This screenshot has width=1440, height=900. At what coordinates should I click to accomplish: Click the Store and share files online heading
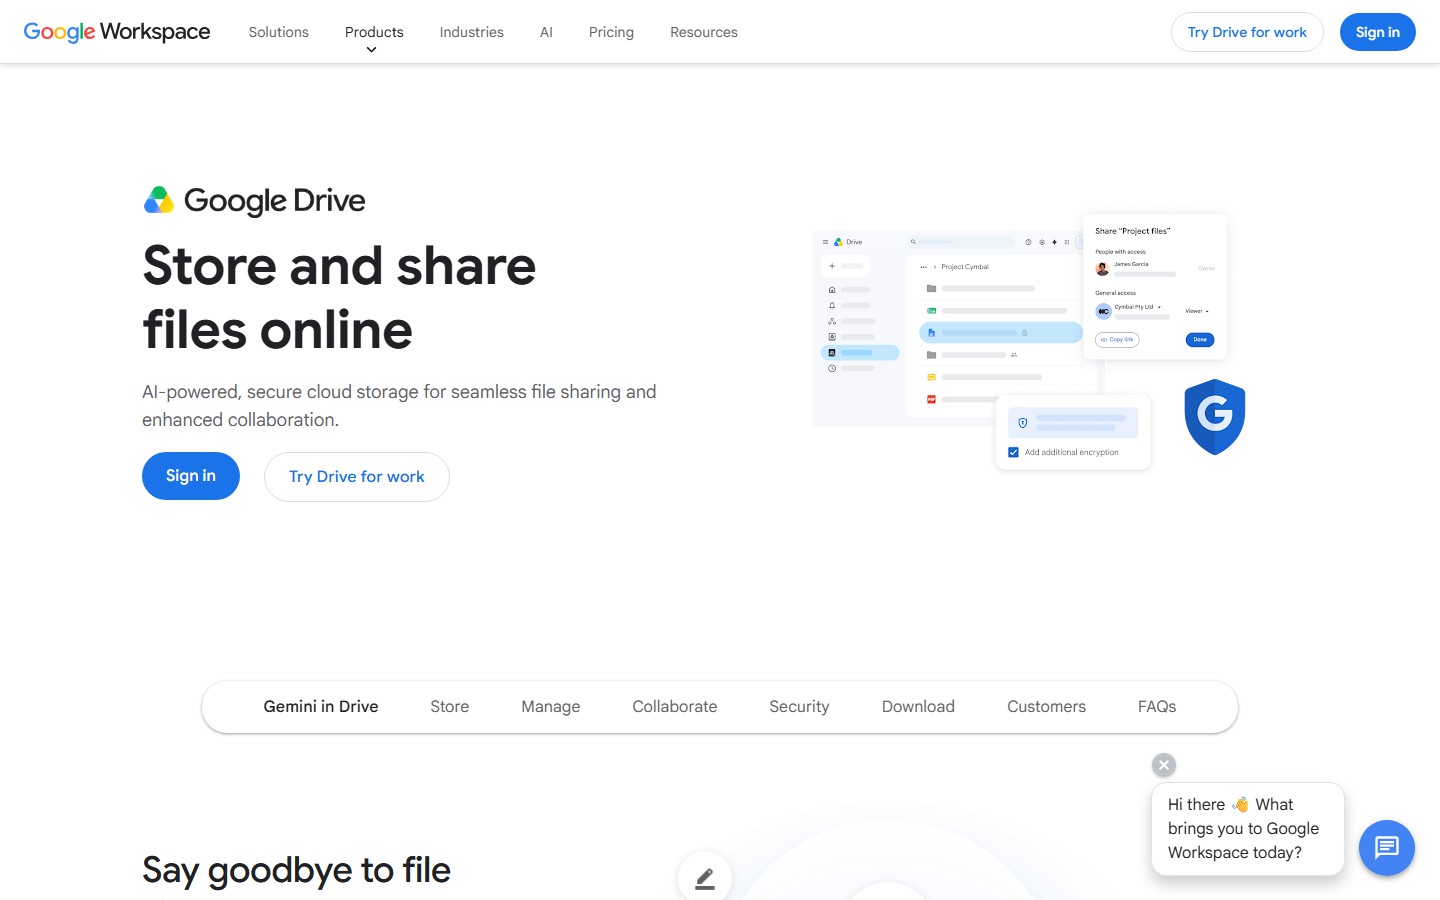coord(340,298)
